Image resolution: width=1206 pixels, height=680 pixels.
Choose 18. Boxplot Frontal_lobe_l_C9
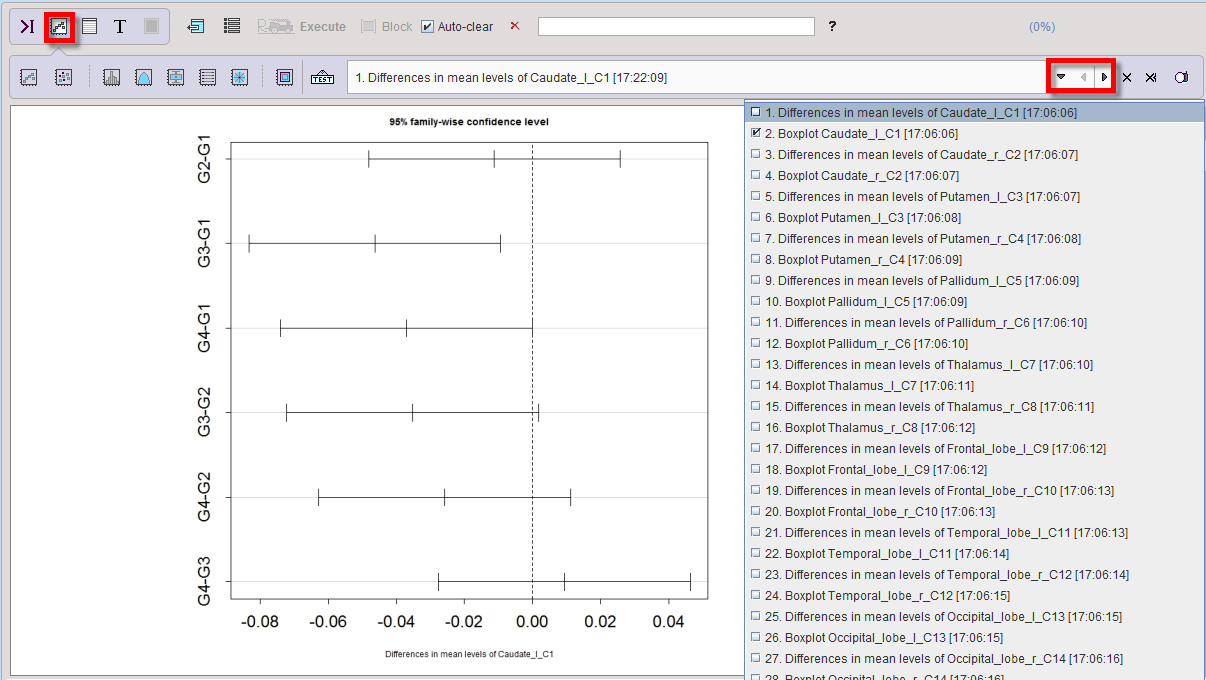coord(975,470)
